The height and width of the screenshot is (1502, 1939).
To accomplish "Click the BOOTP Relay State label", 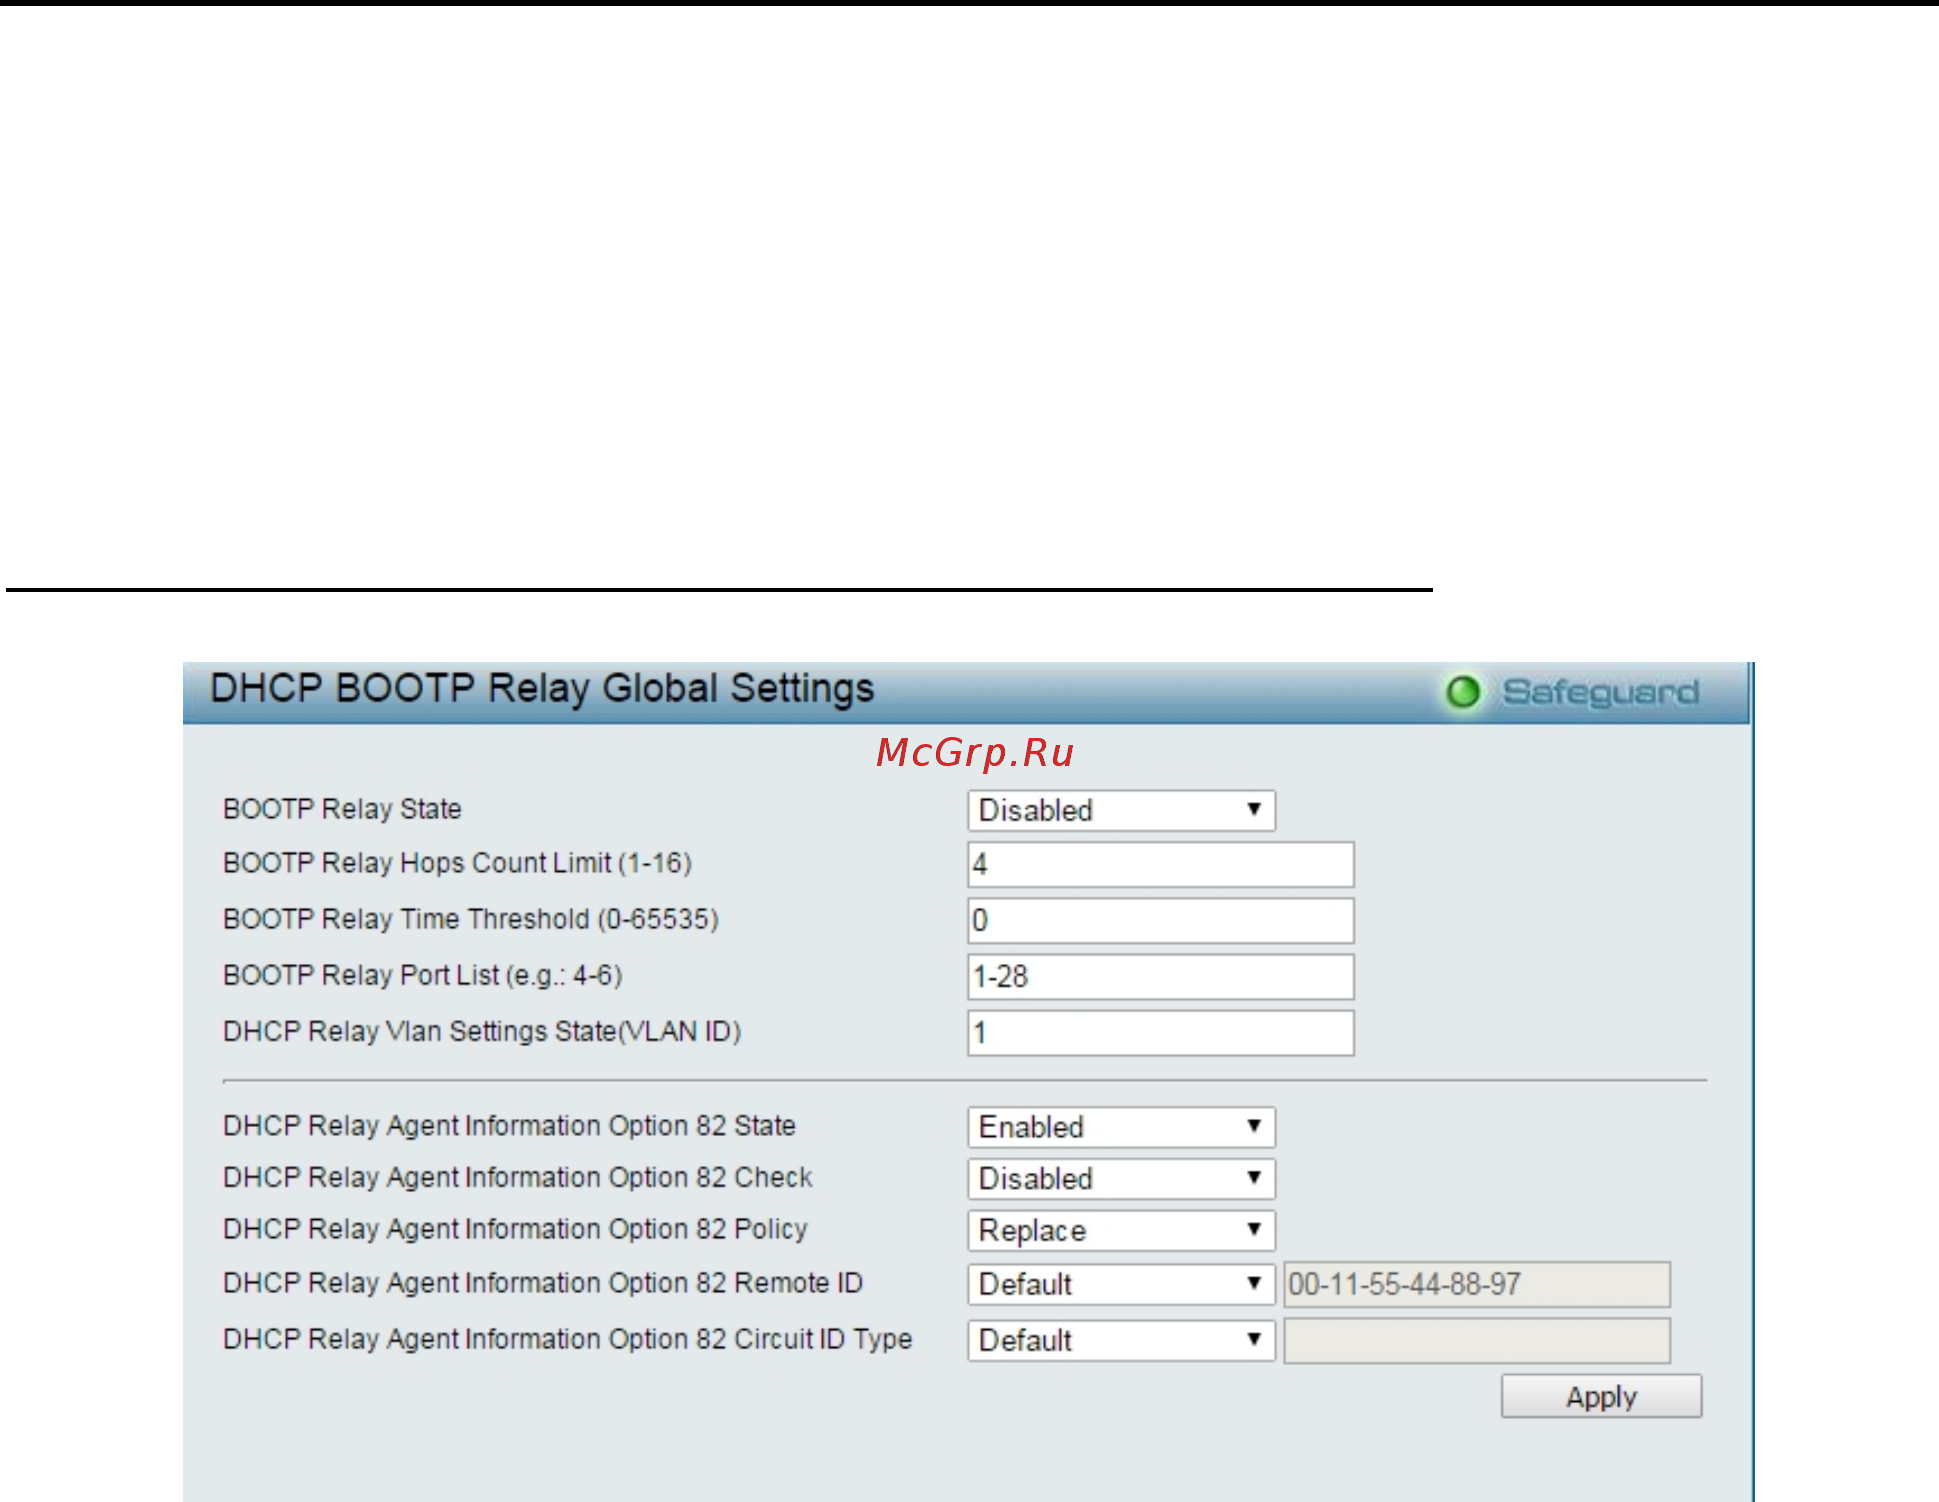I will point(342,809).
